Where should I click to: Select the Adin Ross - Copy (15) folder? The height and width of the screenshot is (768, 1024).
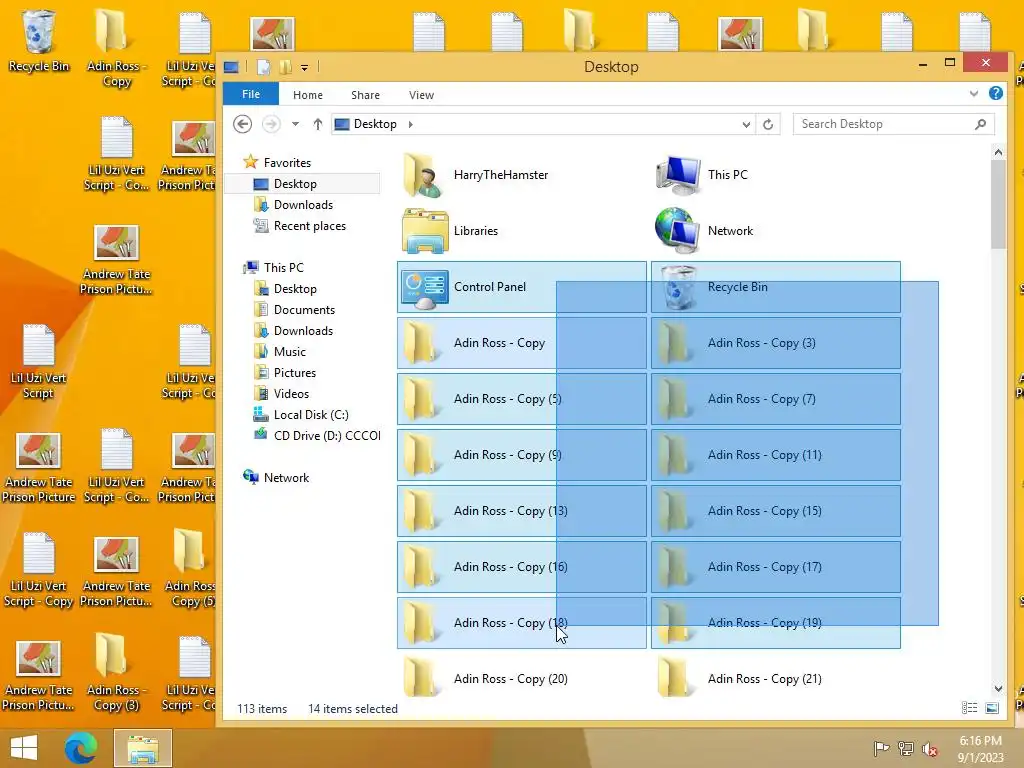click(x=775, y=511)
